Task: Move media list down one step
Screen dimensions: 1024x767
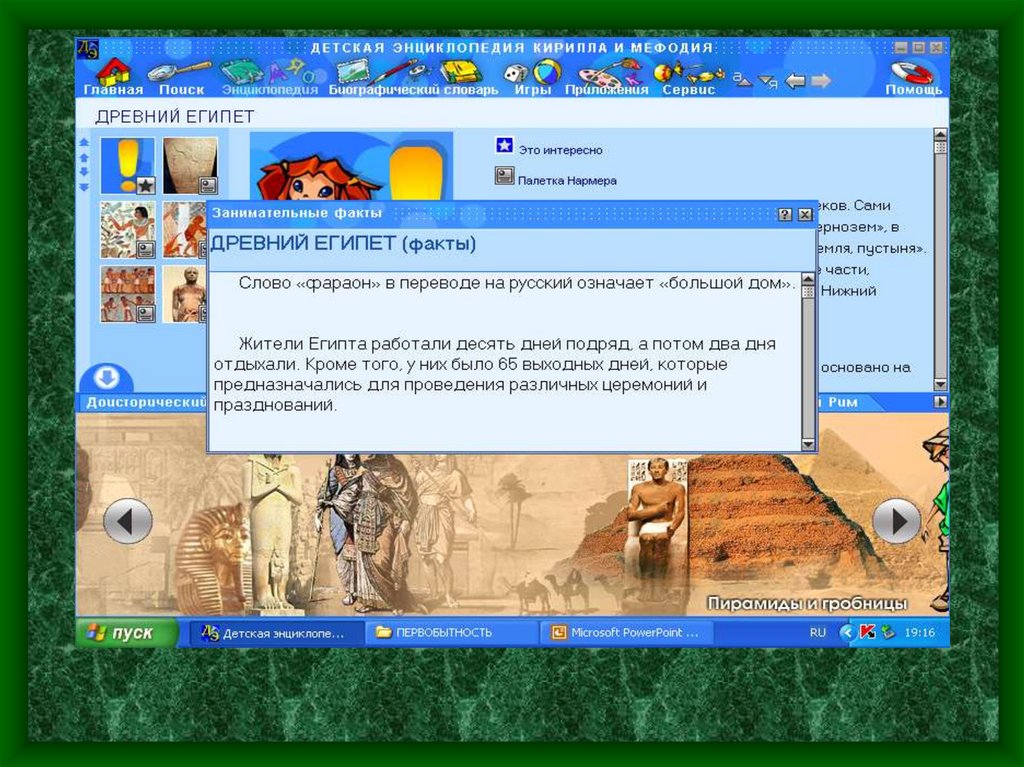Action: (x=84, y=172)
